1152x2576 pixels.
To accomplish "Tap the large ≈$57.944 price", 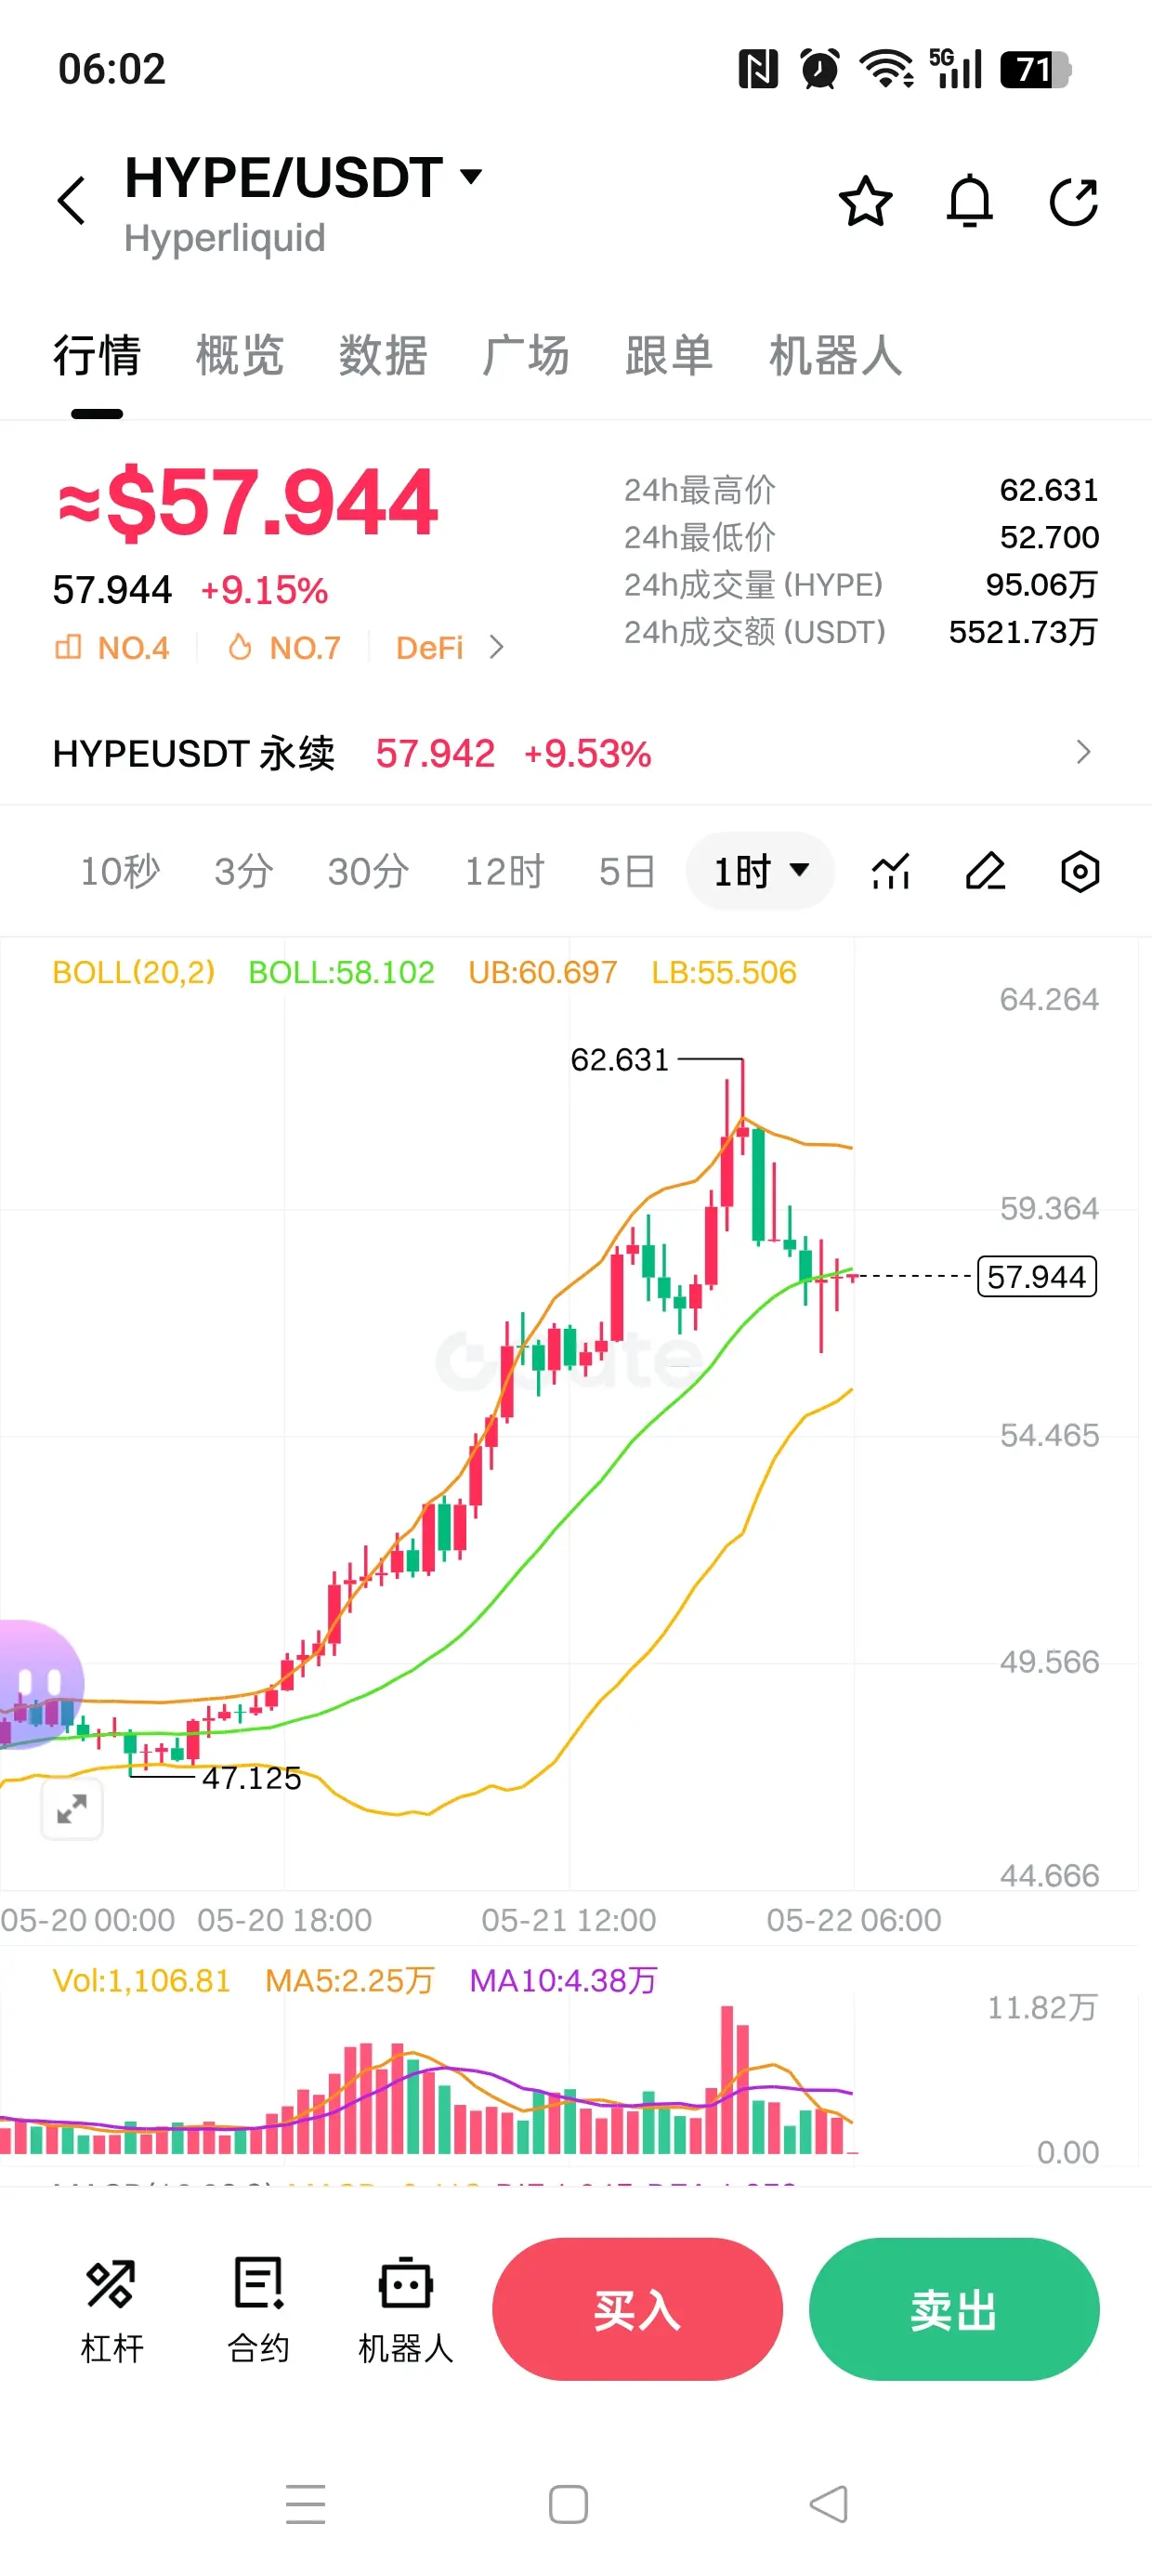I will click(x=247, y=502).
